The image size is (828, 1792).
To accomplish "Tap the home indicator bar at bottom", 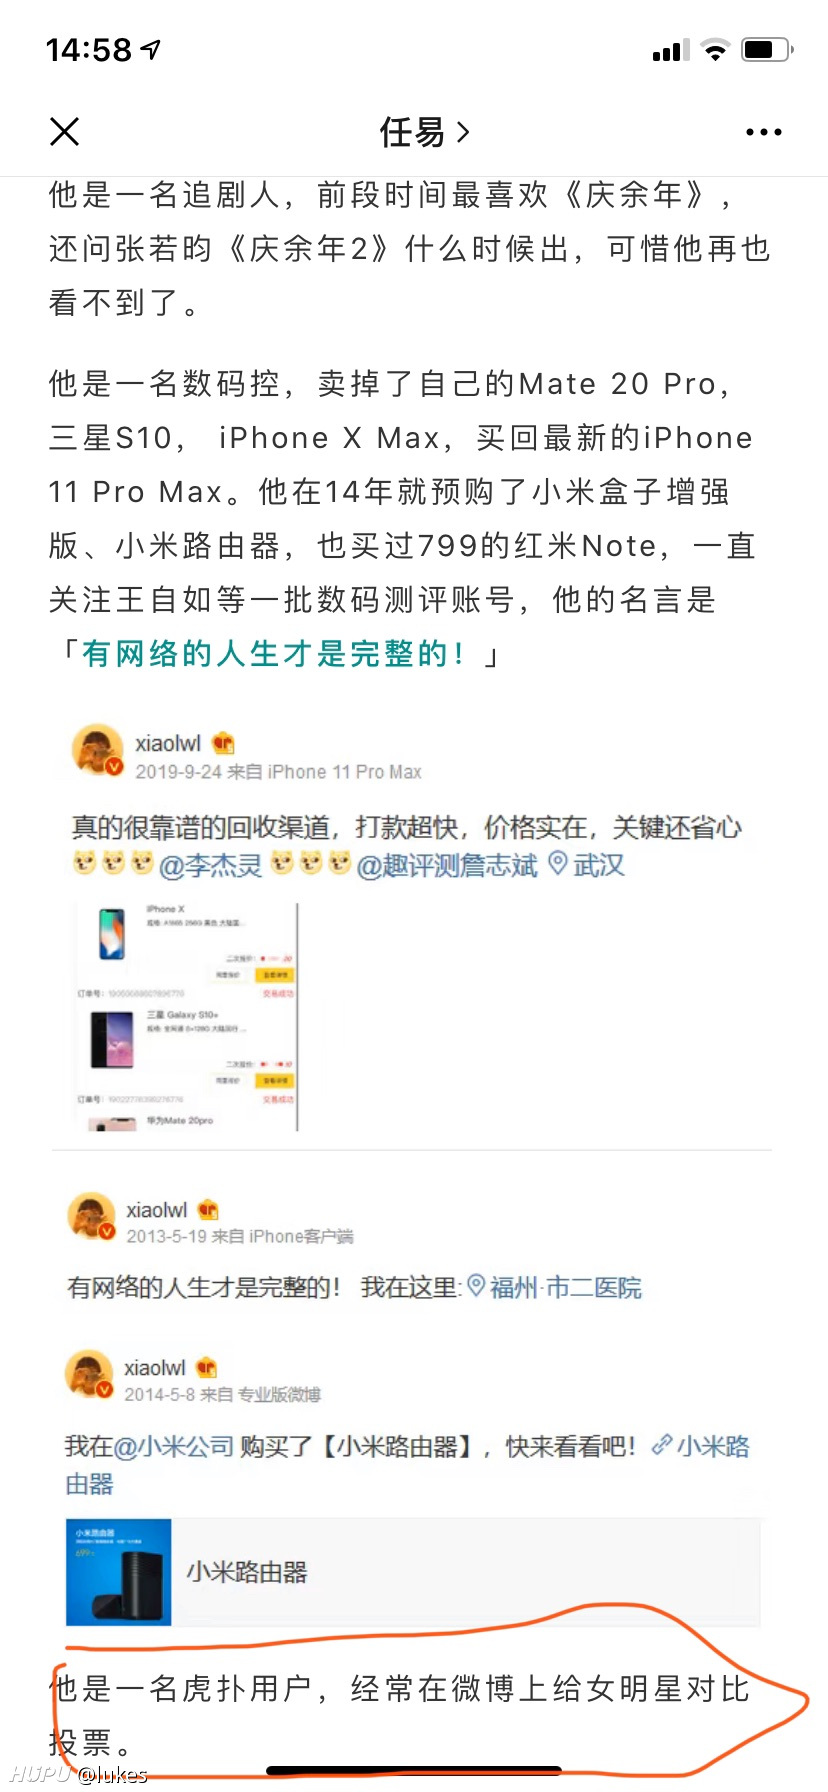I will (414, 1771).
